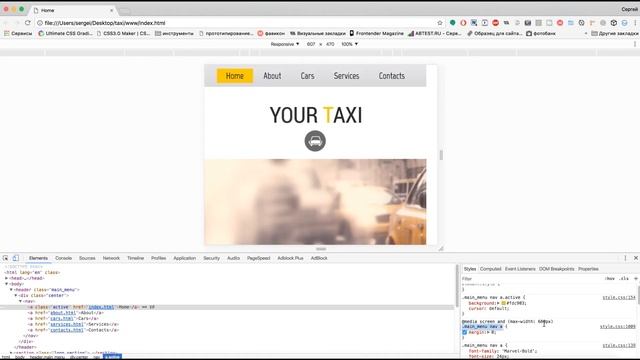Viewport: 640px width, 360px height.
Task: Click the body breadcrumb in DevTools
Action: pos(20,357)
